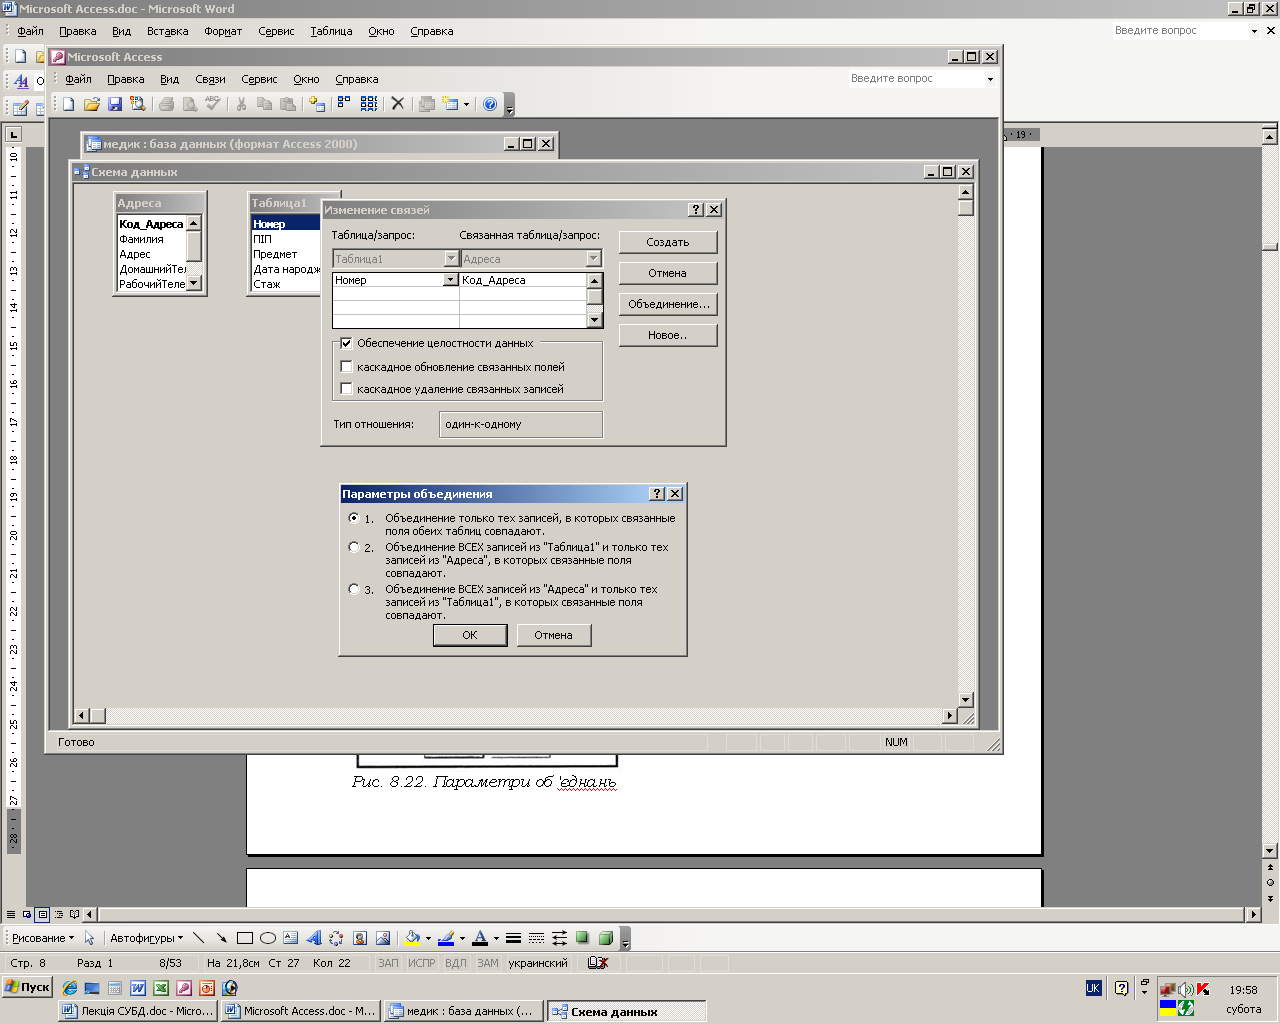
Task: Click the Font Color A swatch
Action: 480,938
